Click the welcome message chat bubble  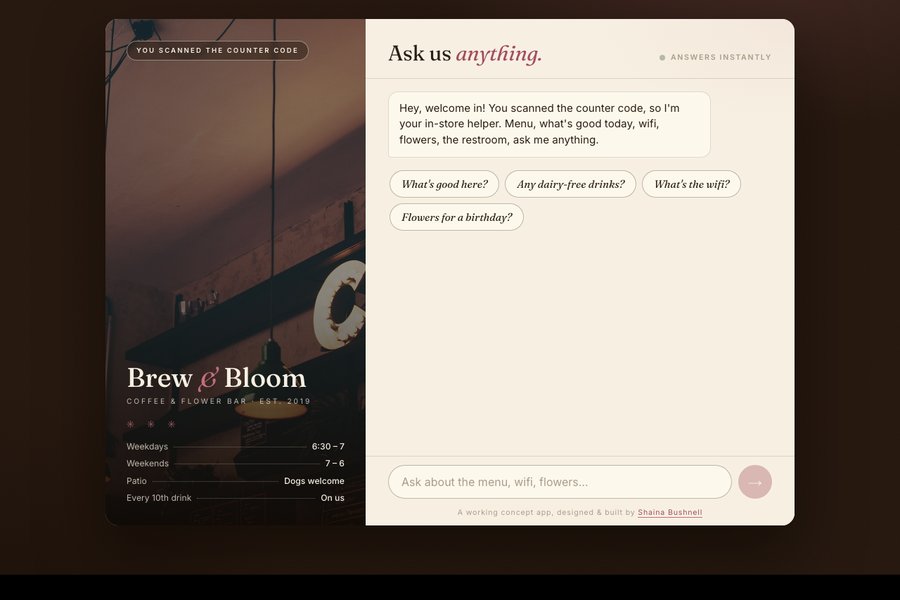pyautogui.click(x=549, y=124)
